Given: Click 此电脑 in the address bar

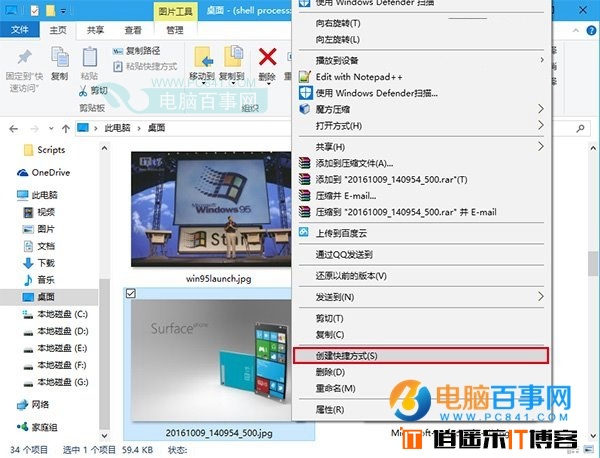Looking at the screenshot, I should click(x=117, y=128).
